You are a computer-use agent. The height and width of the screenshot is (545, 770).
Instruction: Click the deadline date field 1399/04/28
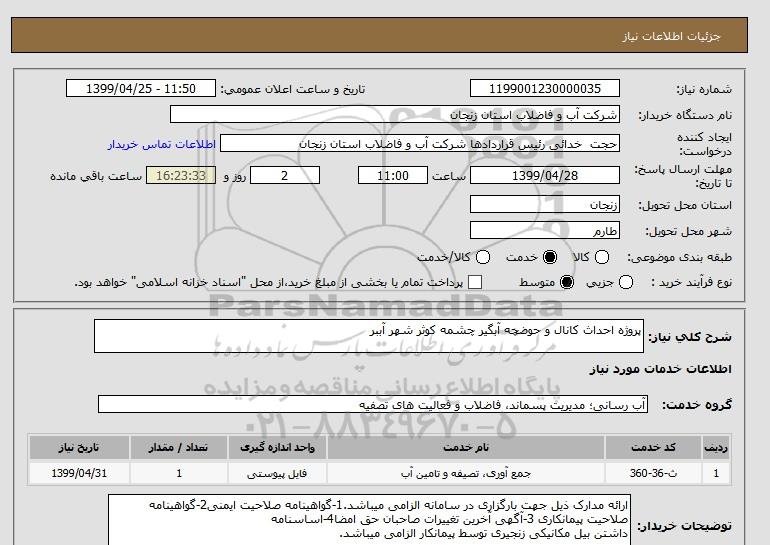click(x=545, y=175)
